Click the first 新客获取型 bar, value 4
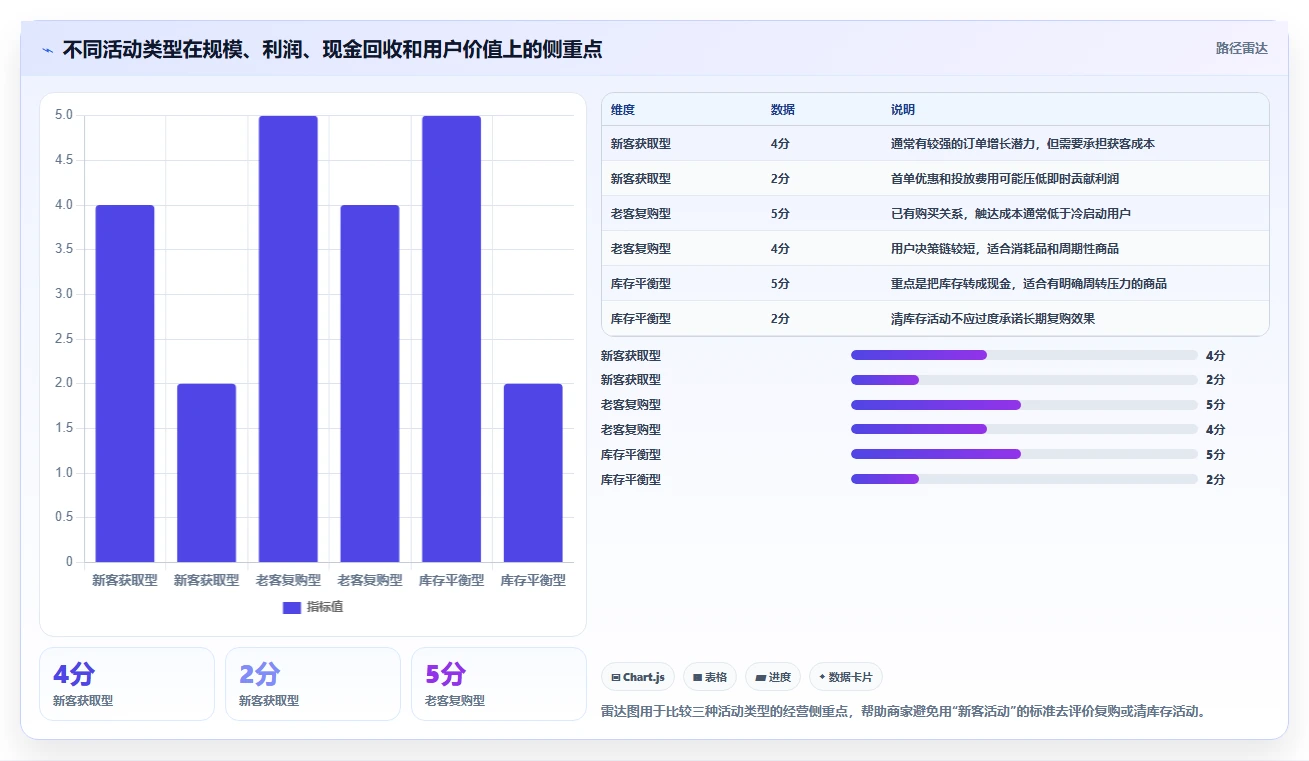 [x=125, y=383]
